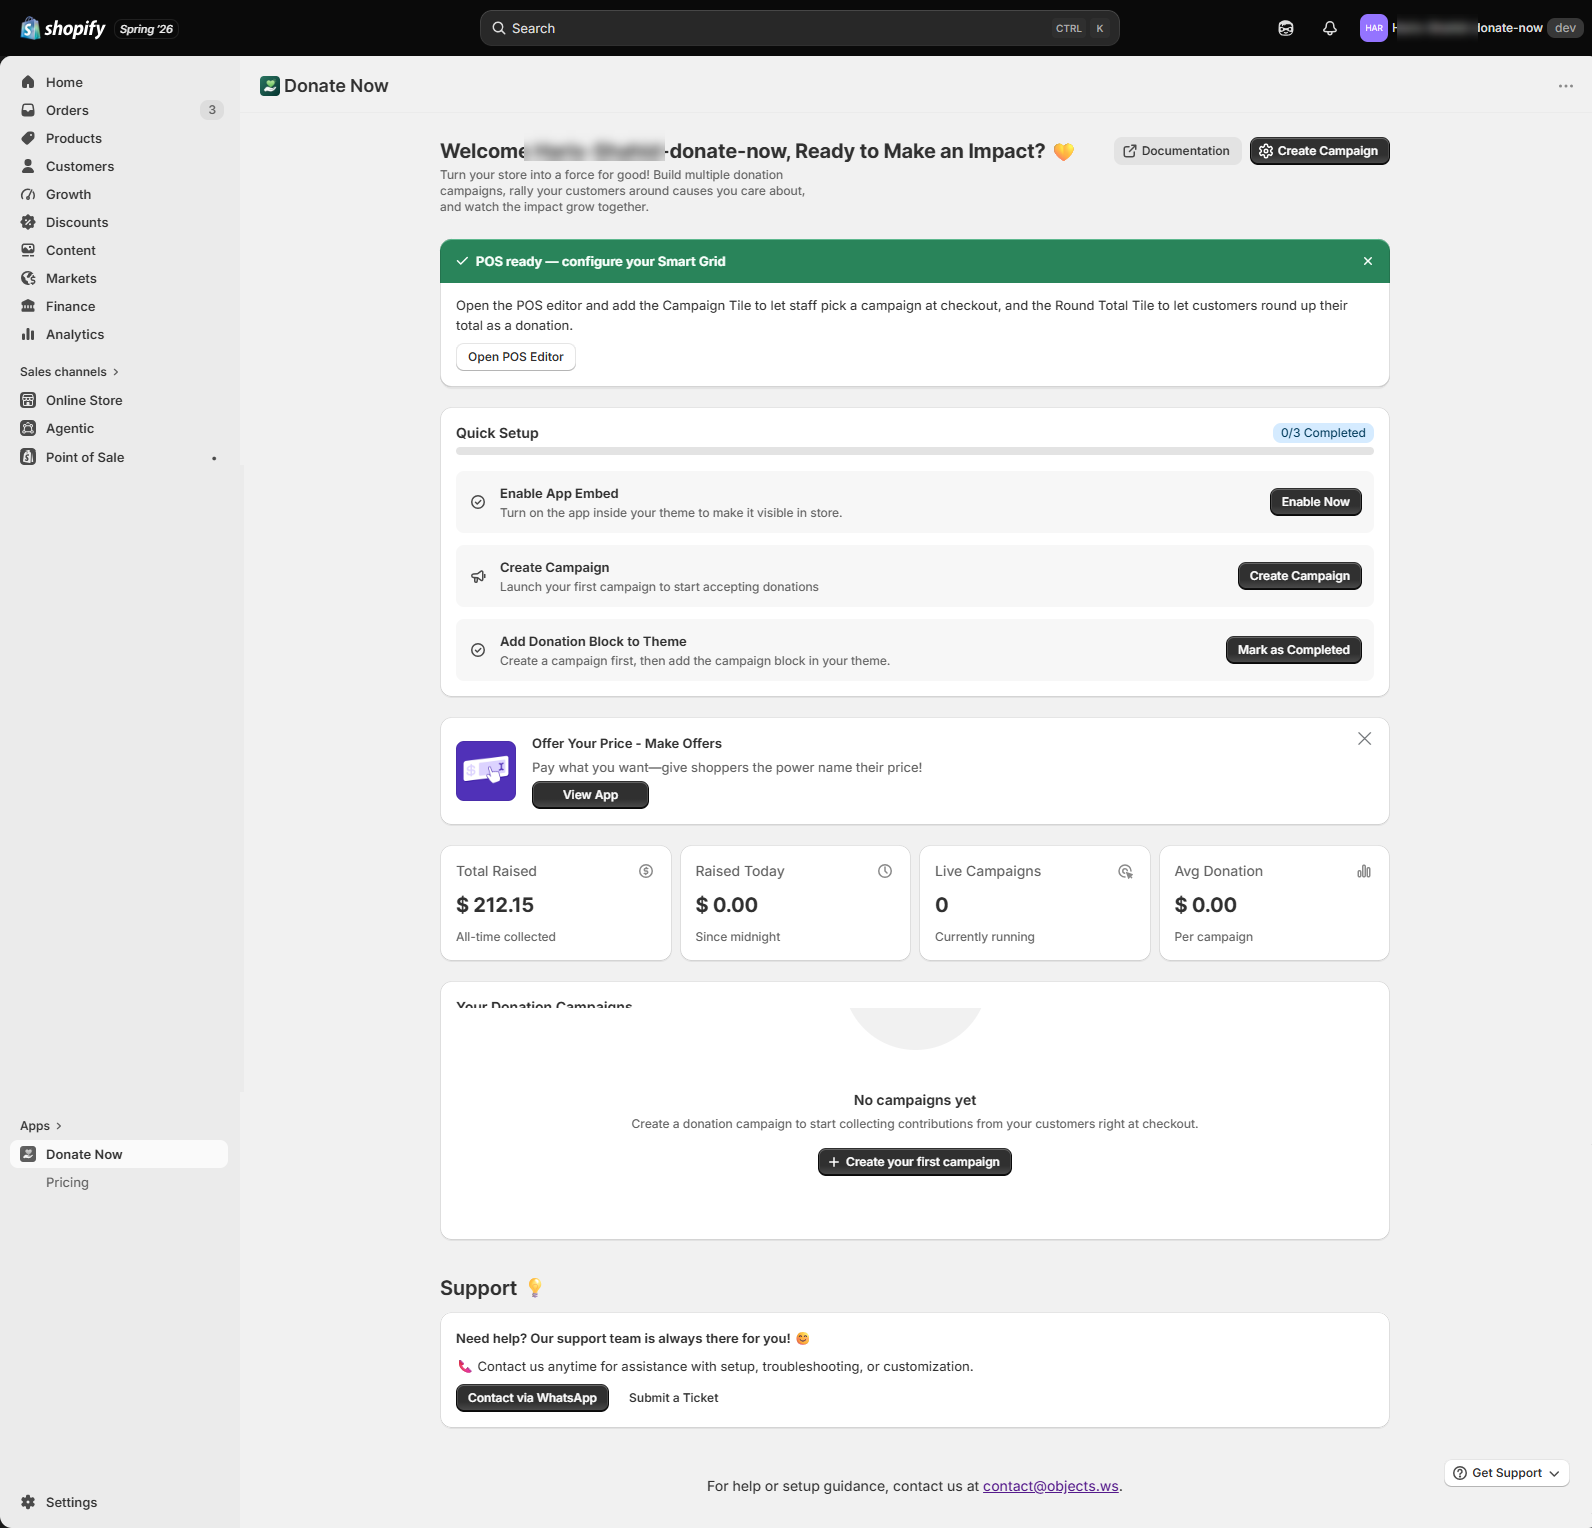Image resolution: width=1592 pixels, height=1528 pixels.
Task: Open the Sidekick assistant icon in the top bar
Action: point(1286,28)
